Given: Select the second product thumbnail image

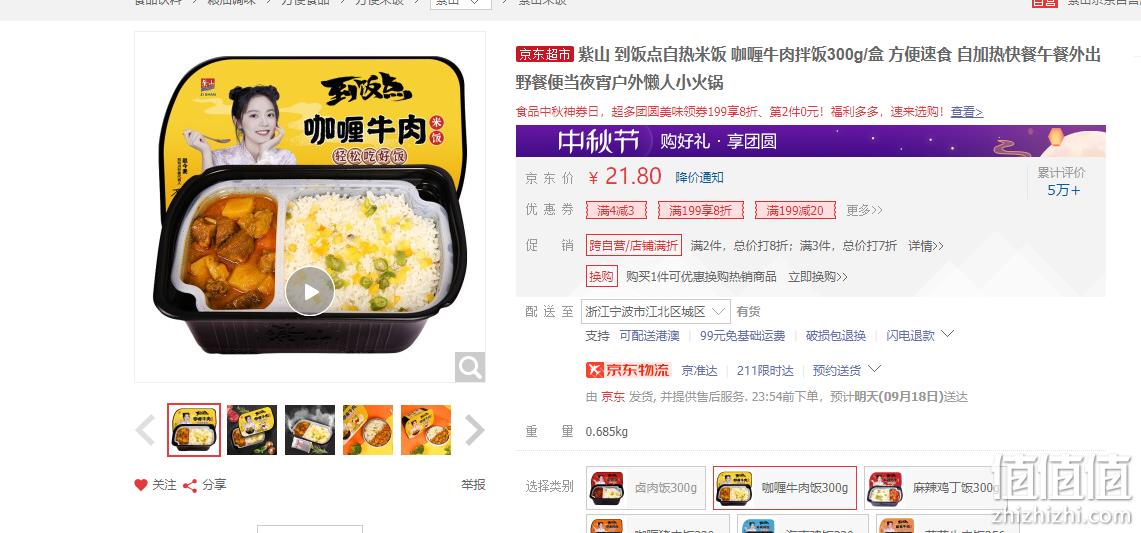Looking at the screenshot, I should [x=252, y=430].
